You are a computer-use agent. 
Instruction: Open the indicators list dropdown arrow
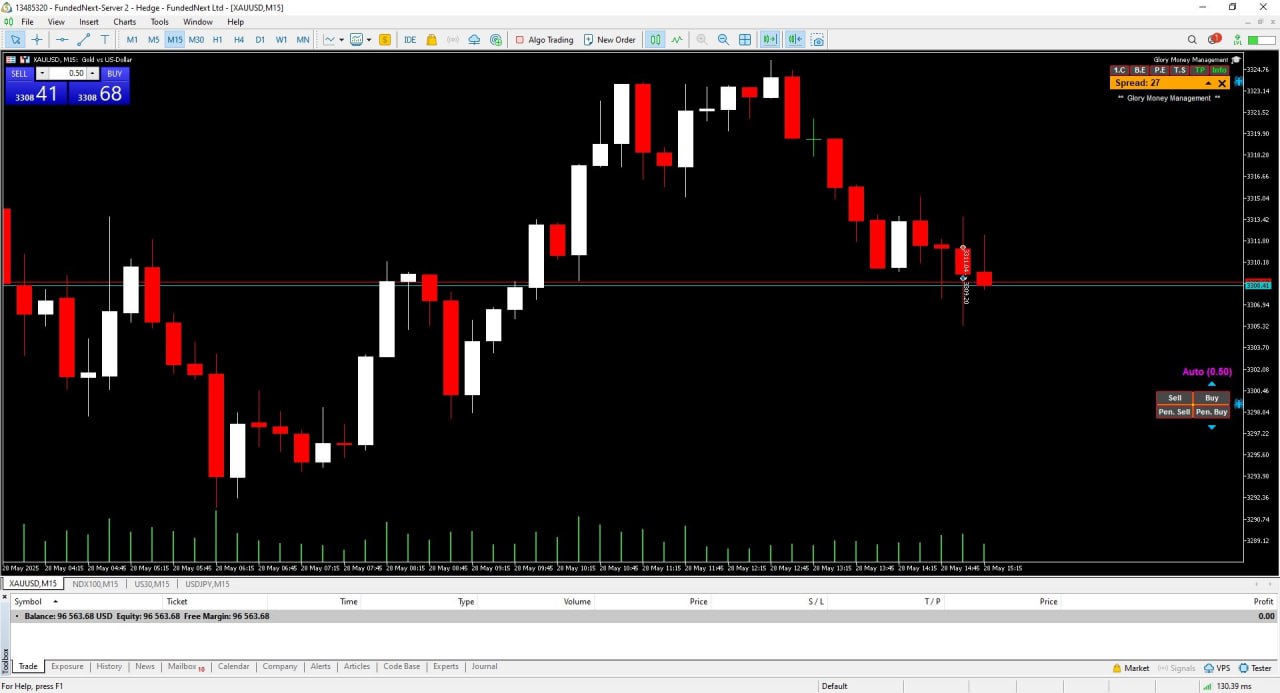click(x=368, y=40)
